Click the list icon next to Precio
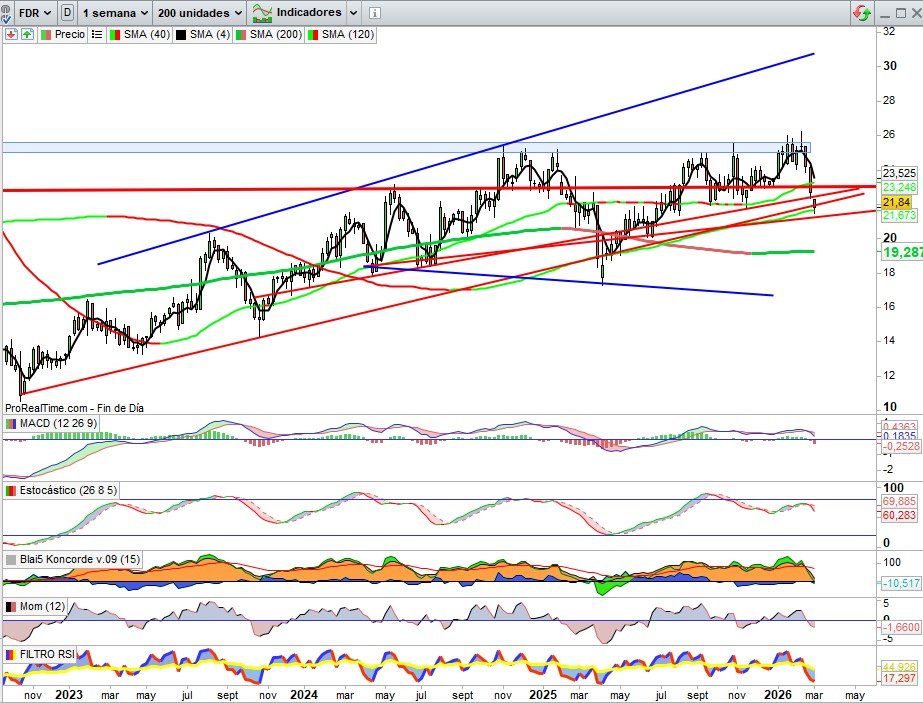The height and width of the screenshot is (703, 923). tap(97, 35)
